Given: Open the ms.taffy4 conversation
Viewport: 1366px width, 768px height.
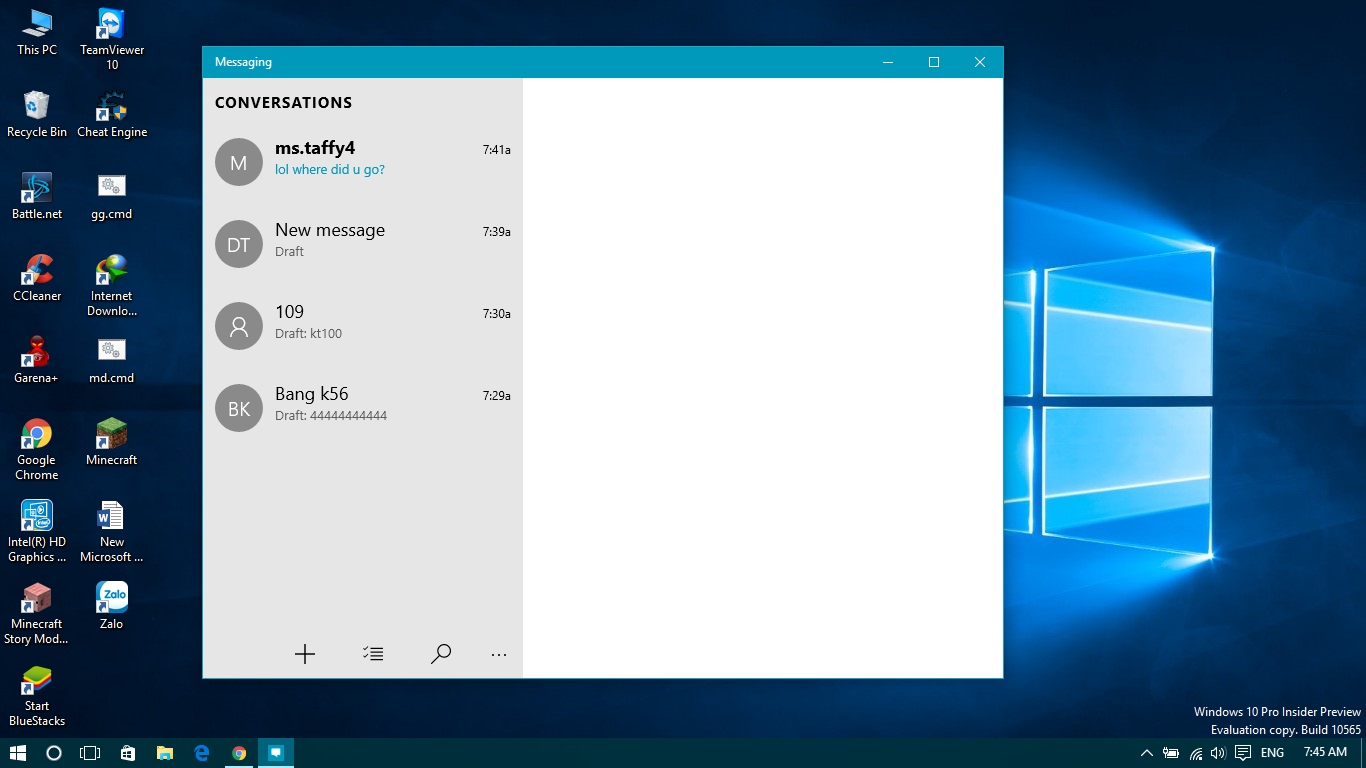Looking at the screenshot, I should [363, 163].
